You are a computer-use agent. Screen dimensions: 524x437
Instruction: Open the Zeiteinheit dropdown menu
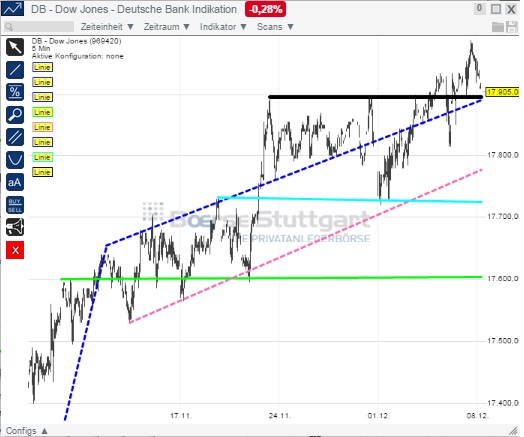point(107,27)
